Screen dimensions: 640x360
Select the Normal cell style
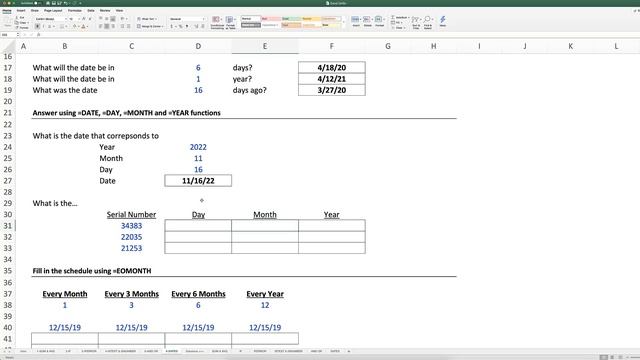click(x=251, y=19)
